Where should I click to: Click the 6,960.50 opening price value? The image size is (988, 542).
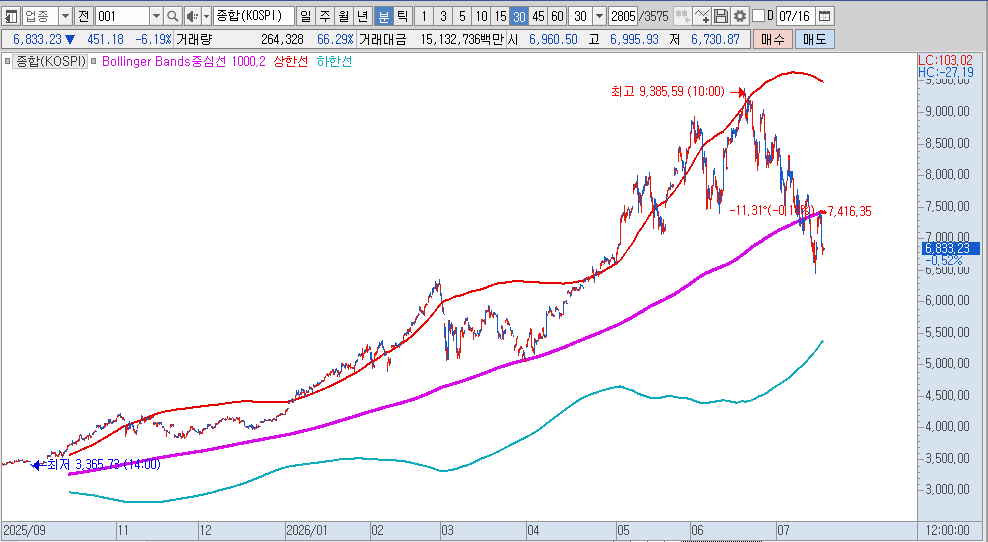(553, 39)
